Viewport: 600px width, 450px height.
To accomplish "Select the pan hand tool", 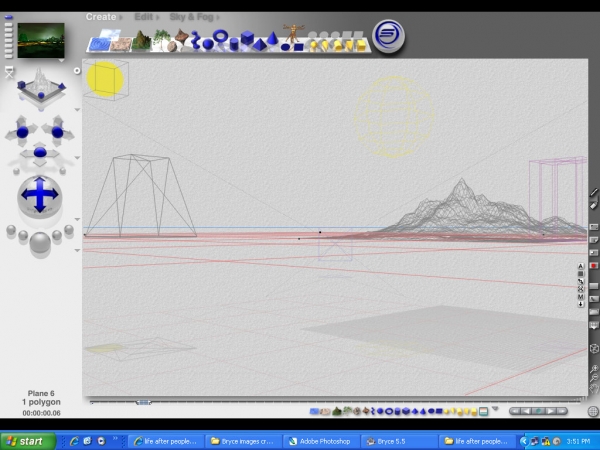I will coord(593,390).
